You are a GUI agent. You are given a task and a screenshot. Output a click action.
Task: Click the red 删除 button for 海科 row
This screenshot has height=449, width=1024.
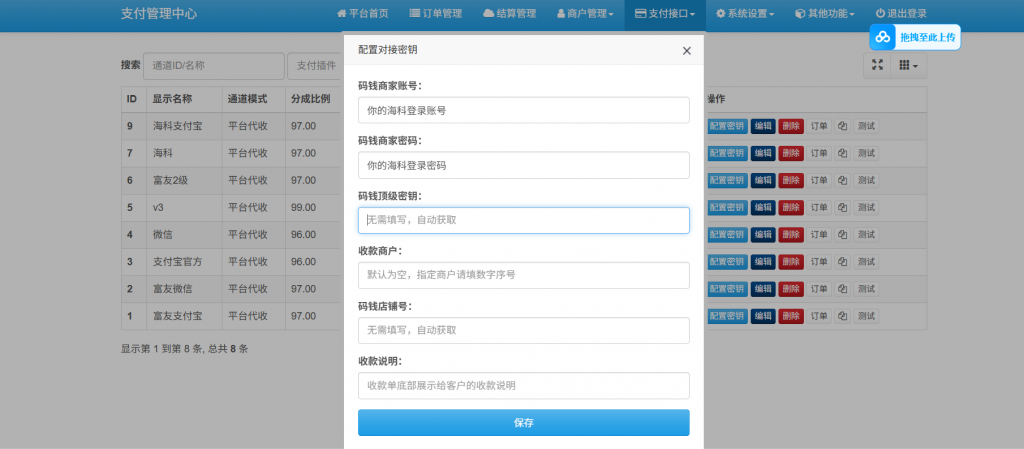coord(790,153)
